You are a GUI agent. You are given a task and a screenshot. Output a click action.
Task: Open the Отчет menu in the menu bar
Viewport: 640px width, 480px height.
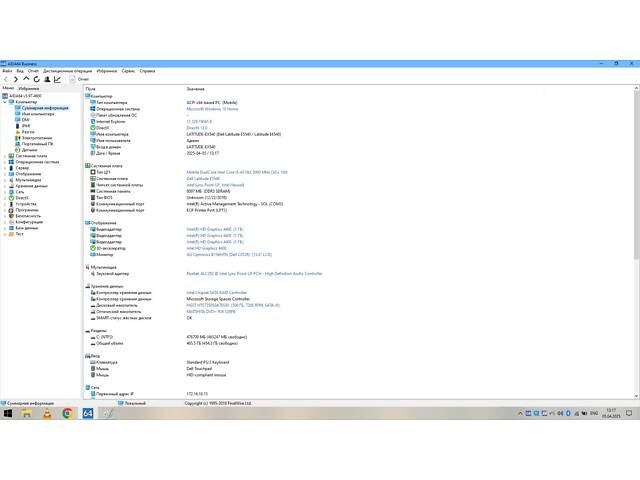(33, 71)
